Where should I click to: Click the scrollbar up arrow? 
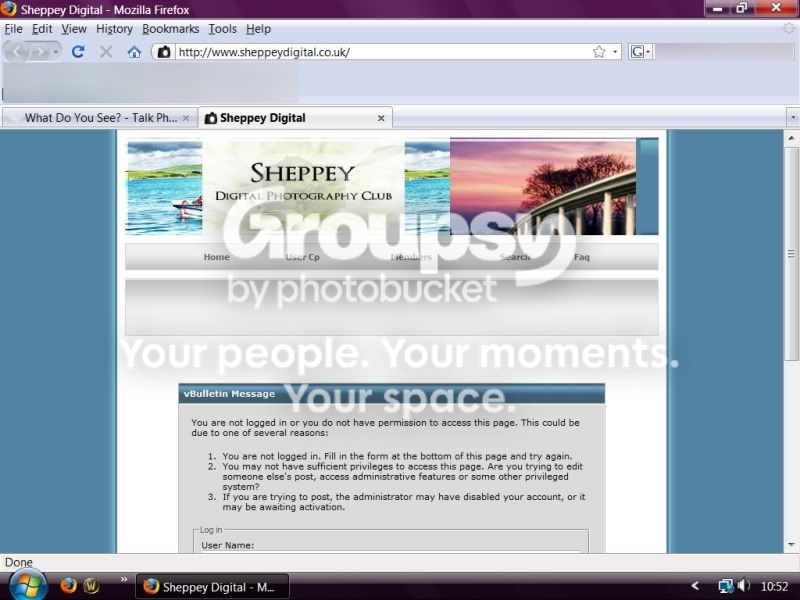pyautogui.click(x=791, y=138)
